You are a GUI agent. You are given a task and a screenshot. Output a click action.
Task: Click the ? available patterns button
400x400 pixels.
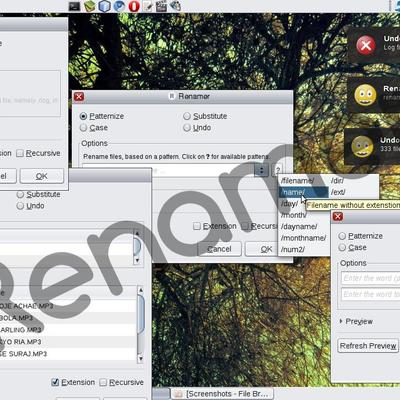[x=277, y=170]
